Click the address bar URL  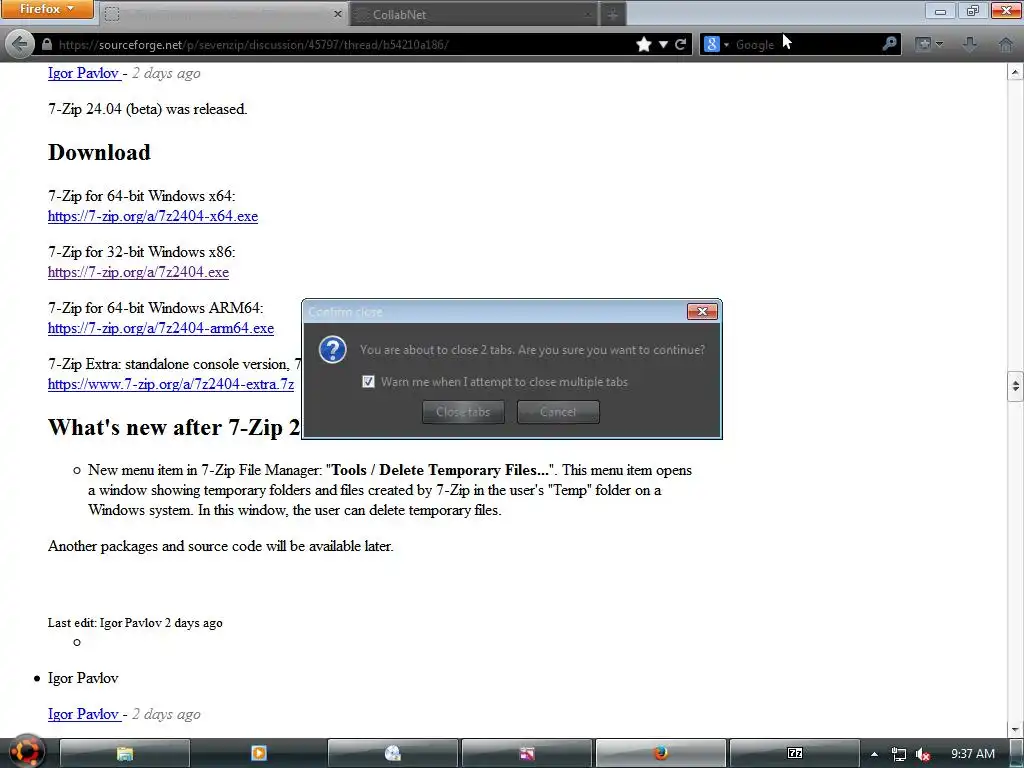tap(253, 45)
